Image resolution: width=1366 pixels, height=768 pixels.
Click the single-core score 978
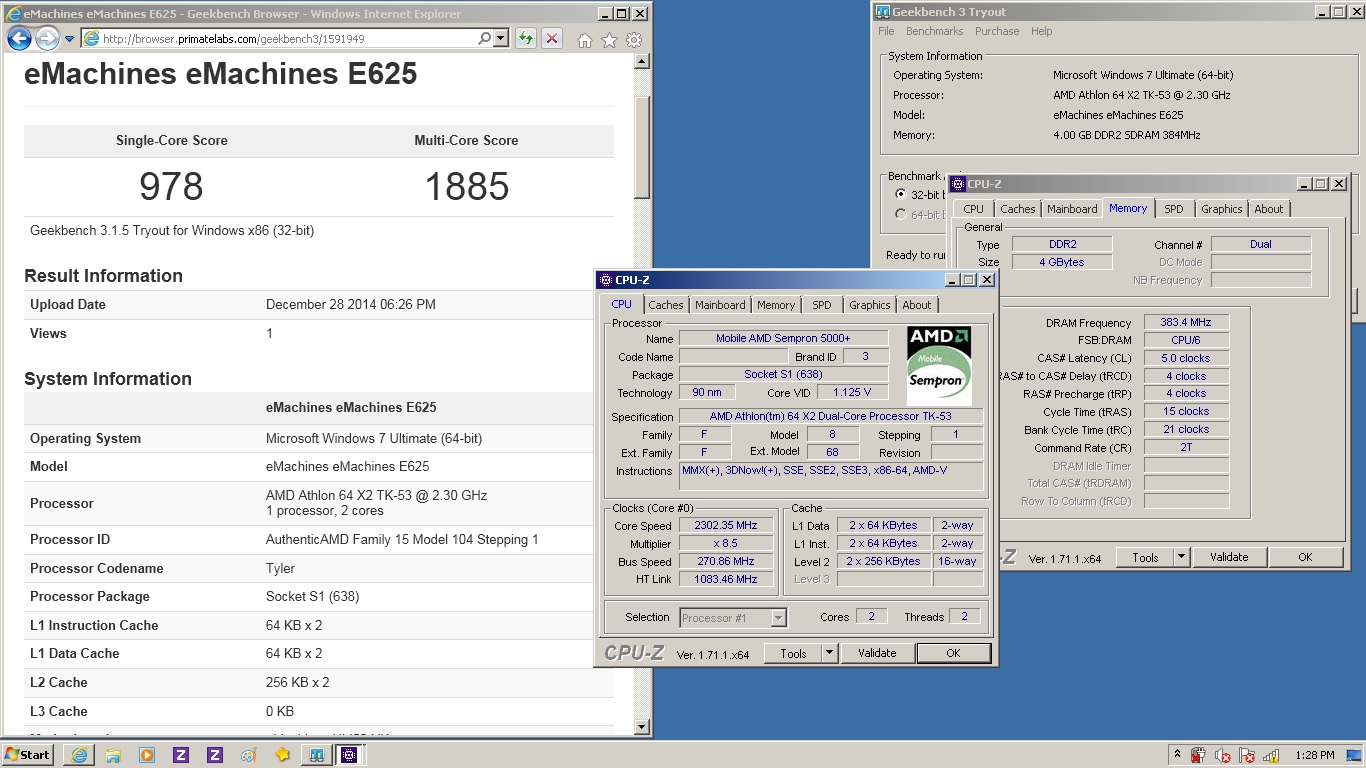point(171,187)
